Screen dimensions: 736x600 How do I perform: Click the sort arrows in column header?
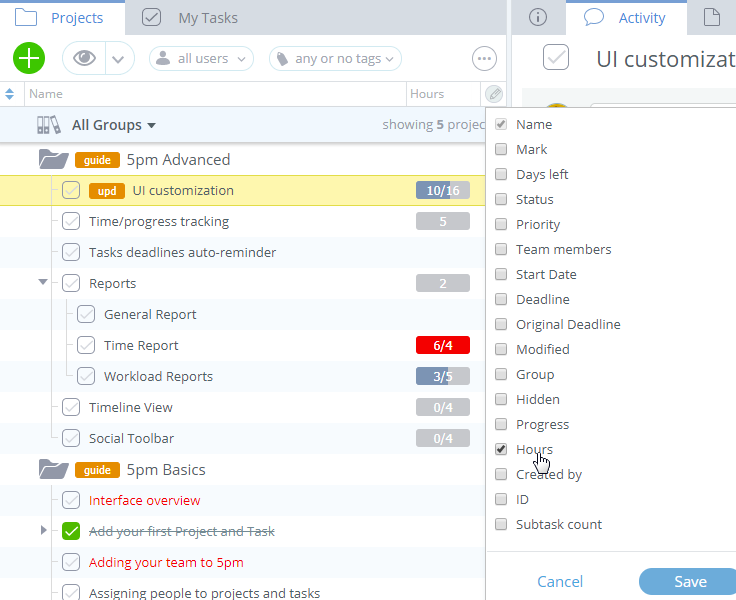[x=10, y=94]
